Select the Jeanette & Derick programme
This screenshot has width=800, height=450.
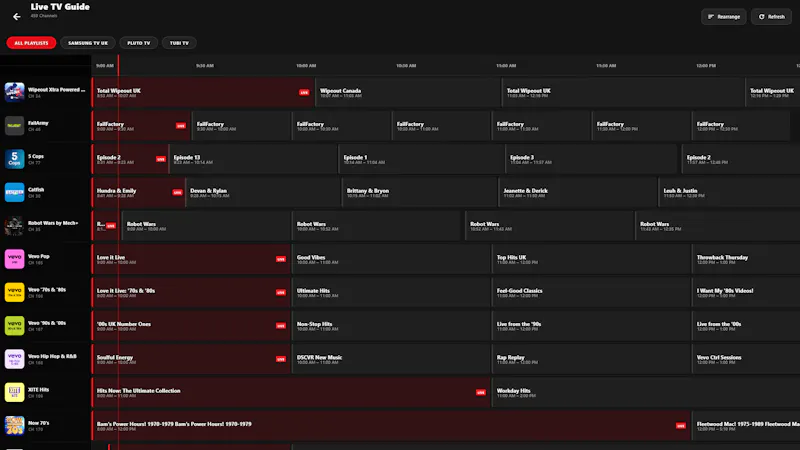pos(578,192)
